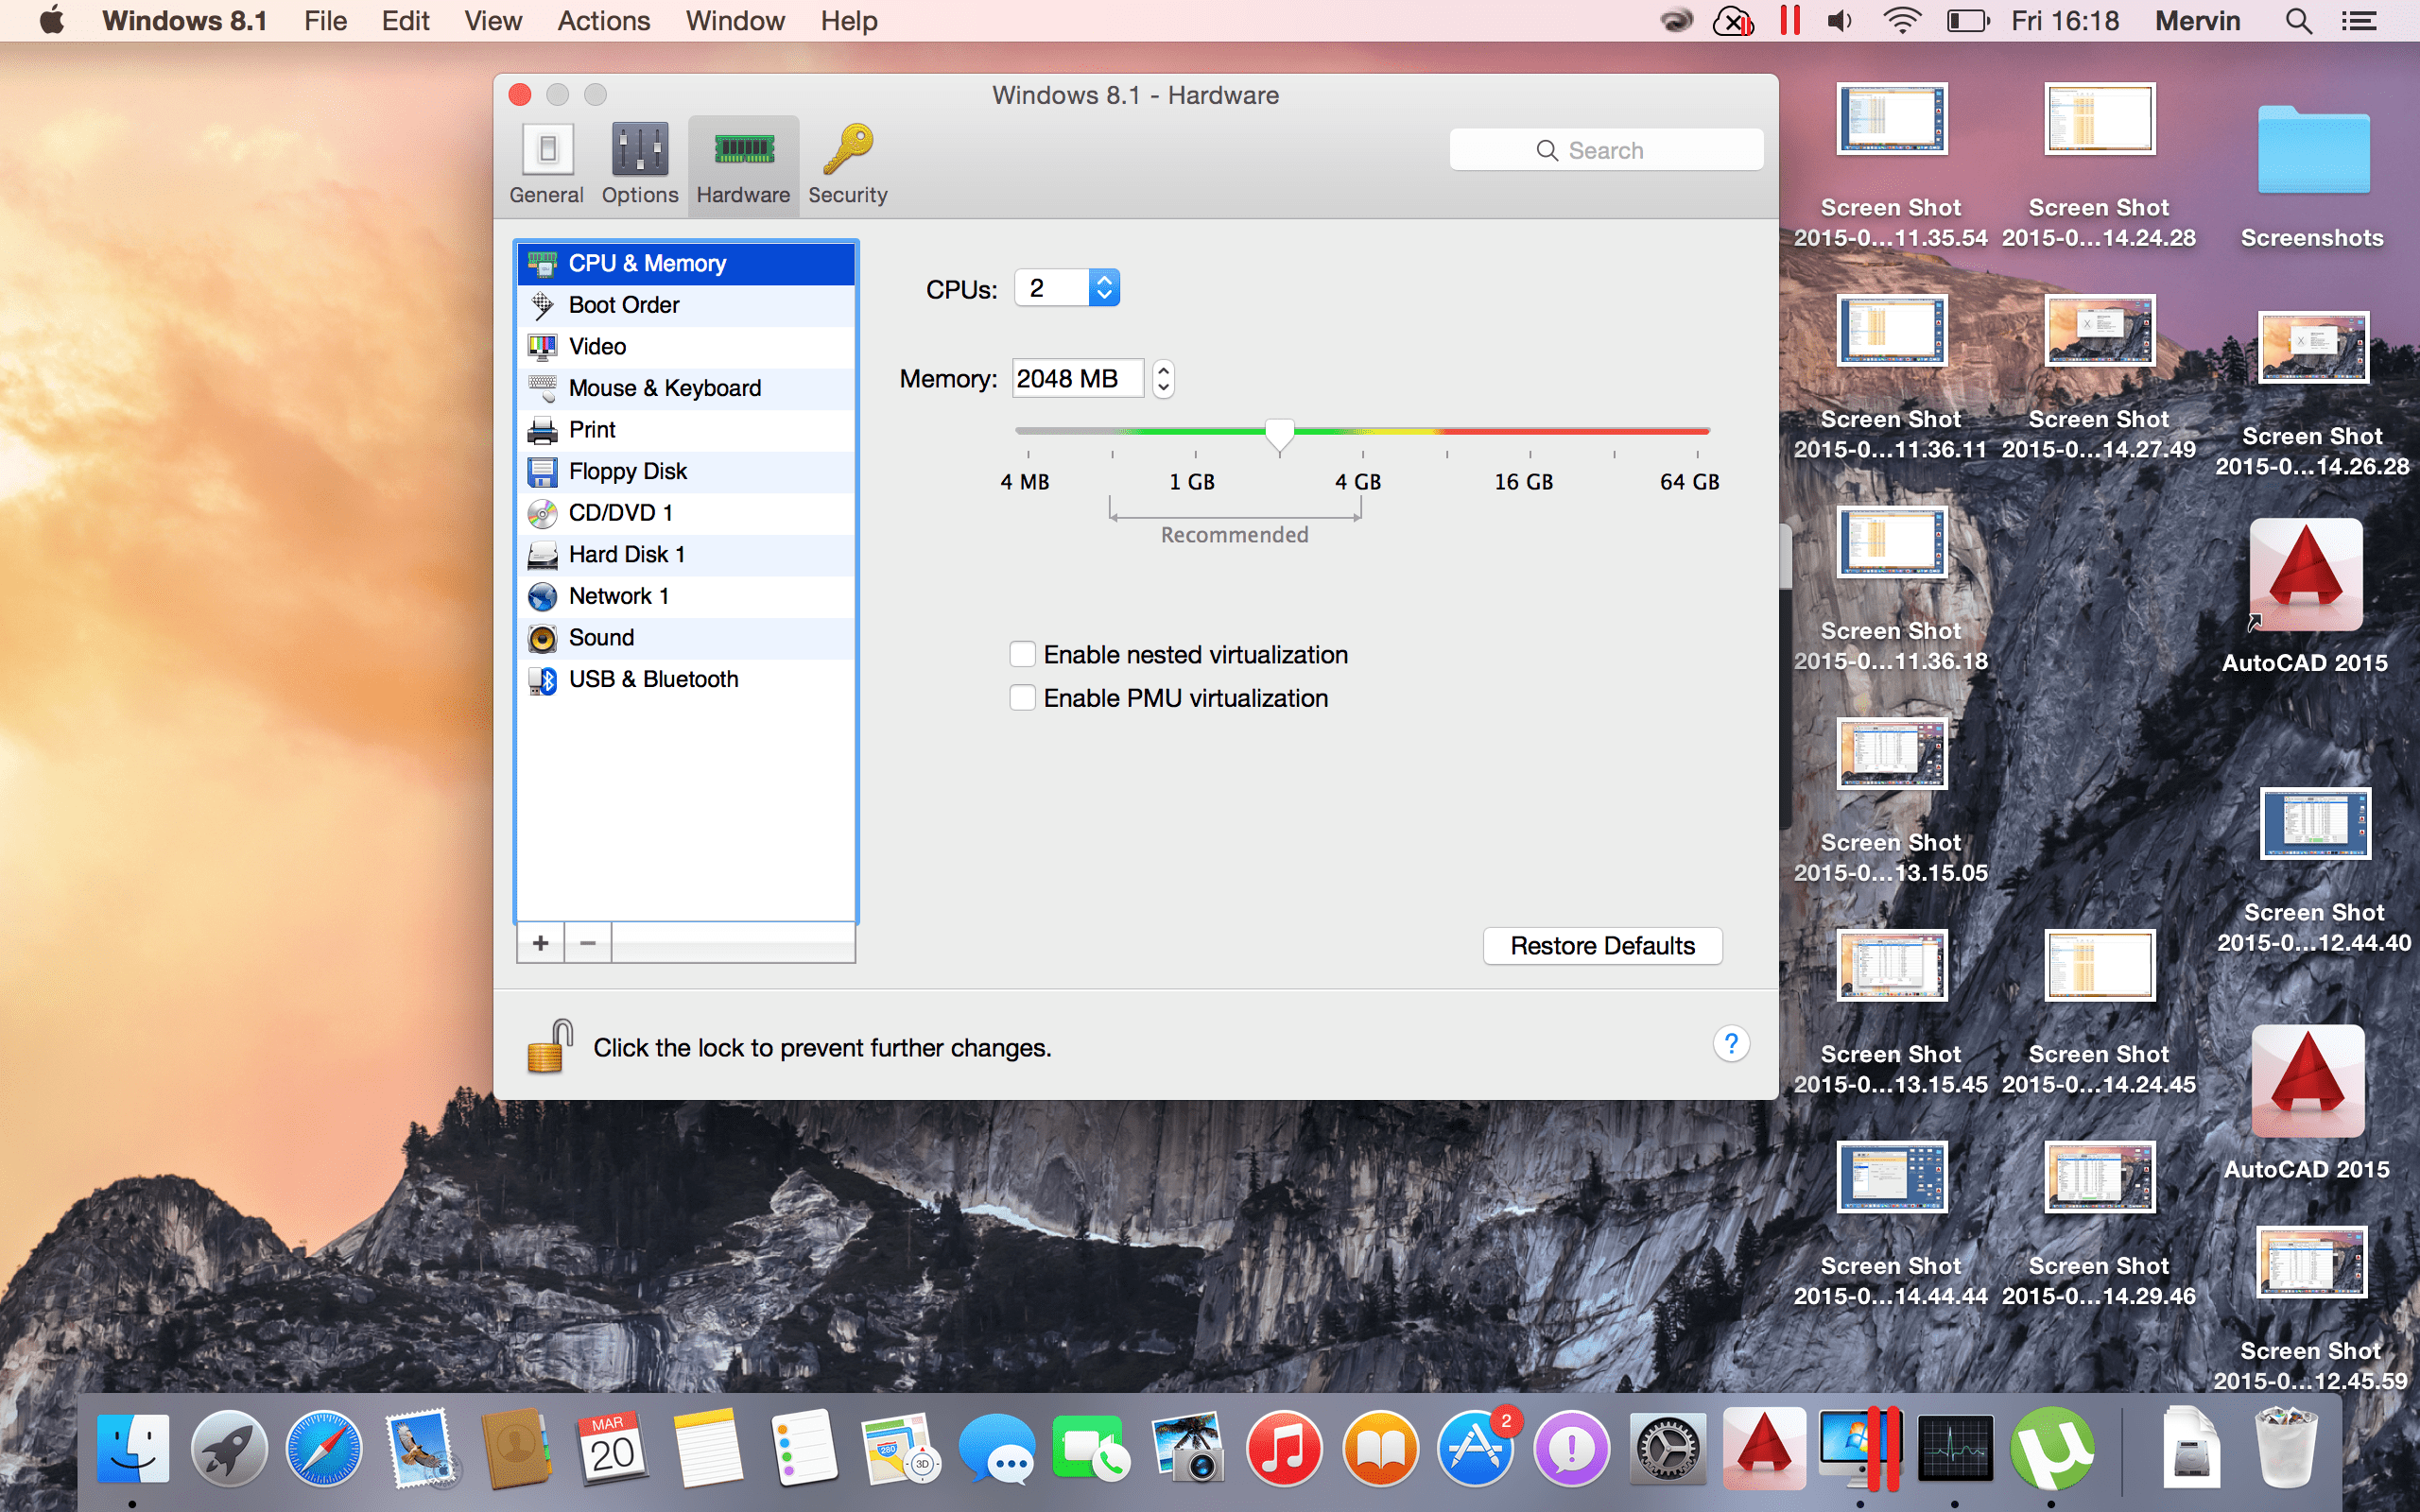Open Safari from the Dock

[324, 1448]
